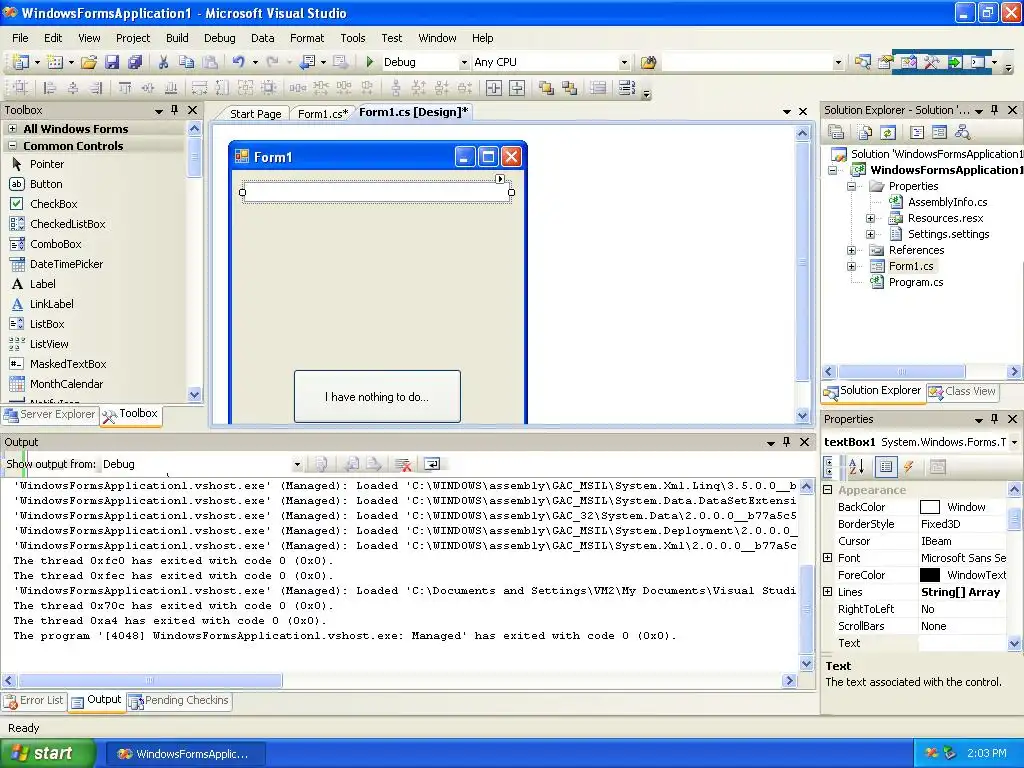Expand the All Windows Forms group
This screenshot has width=1024, height=768.
12,129
